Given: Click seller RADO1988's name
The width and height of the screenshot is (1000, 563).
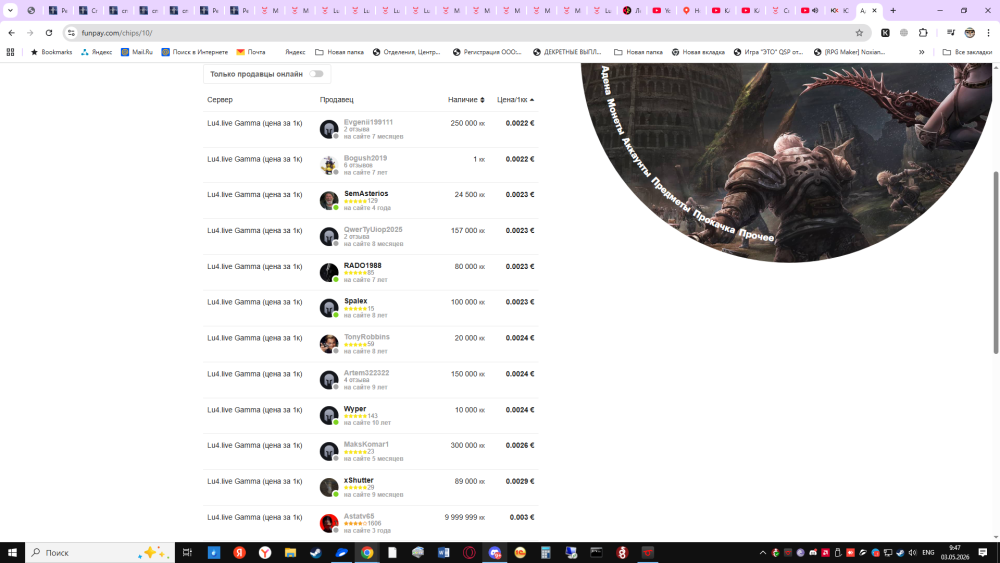Looking at the screenshot, I should coord(362,265).
